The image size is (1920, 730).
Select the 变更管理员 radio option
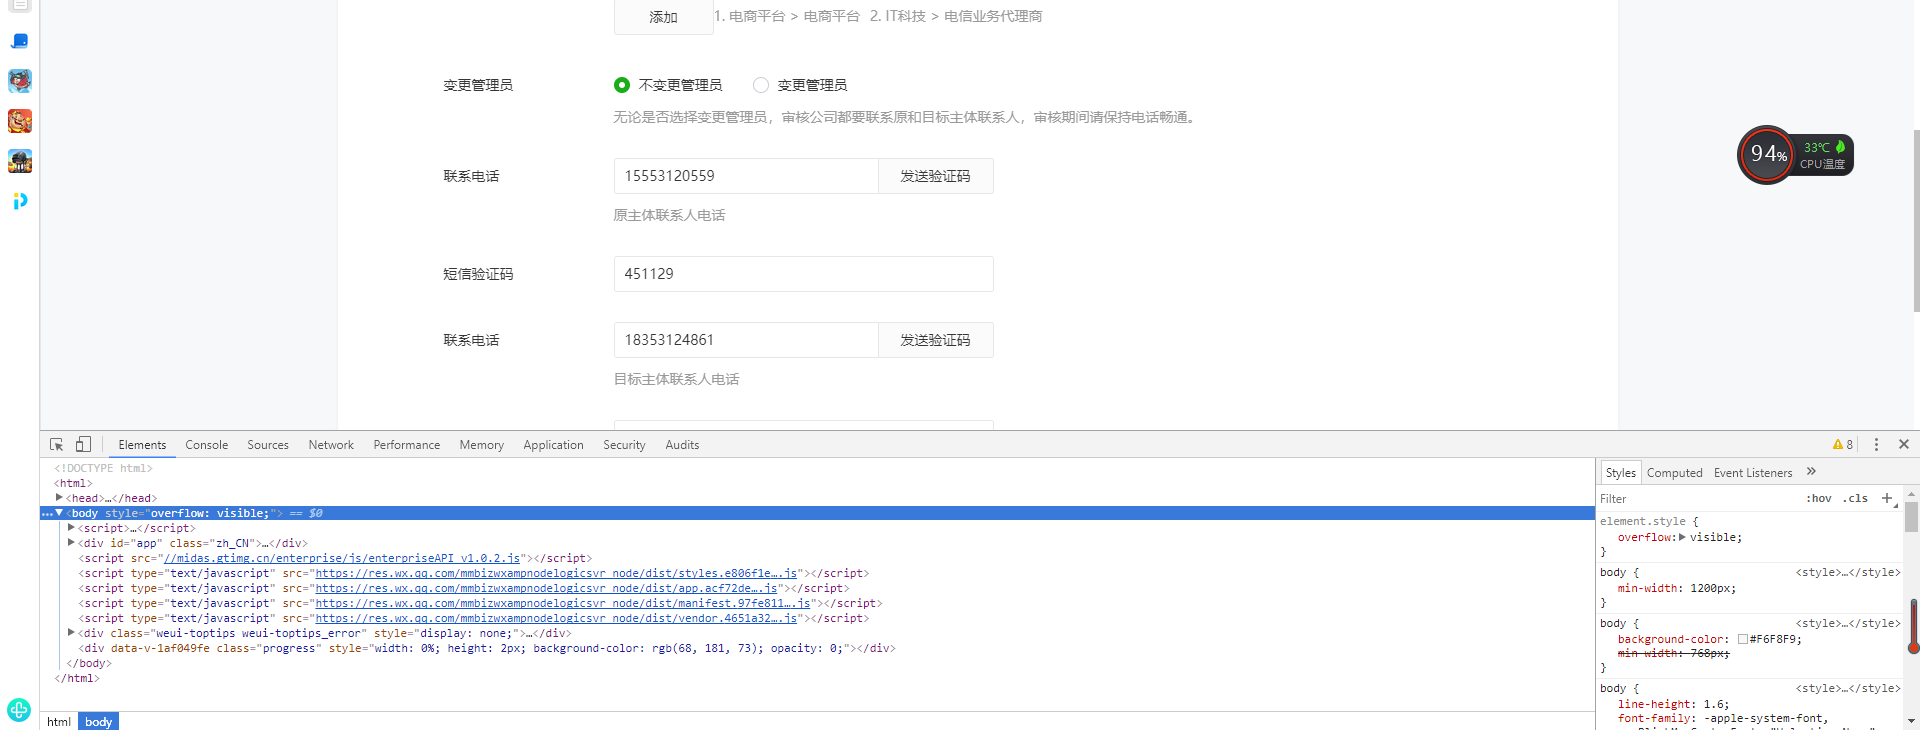761,85
